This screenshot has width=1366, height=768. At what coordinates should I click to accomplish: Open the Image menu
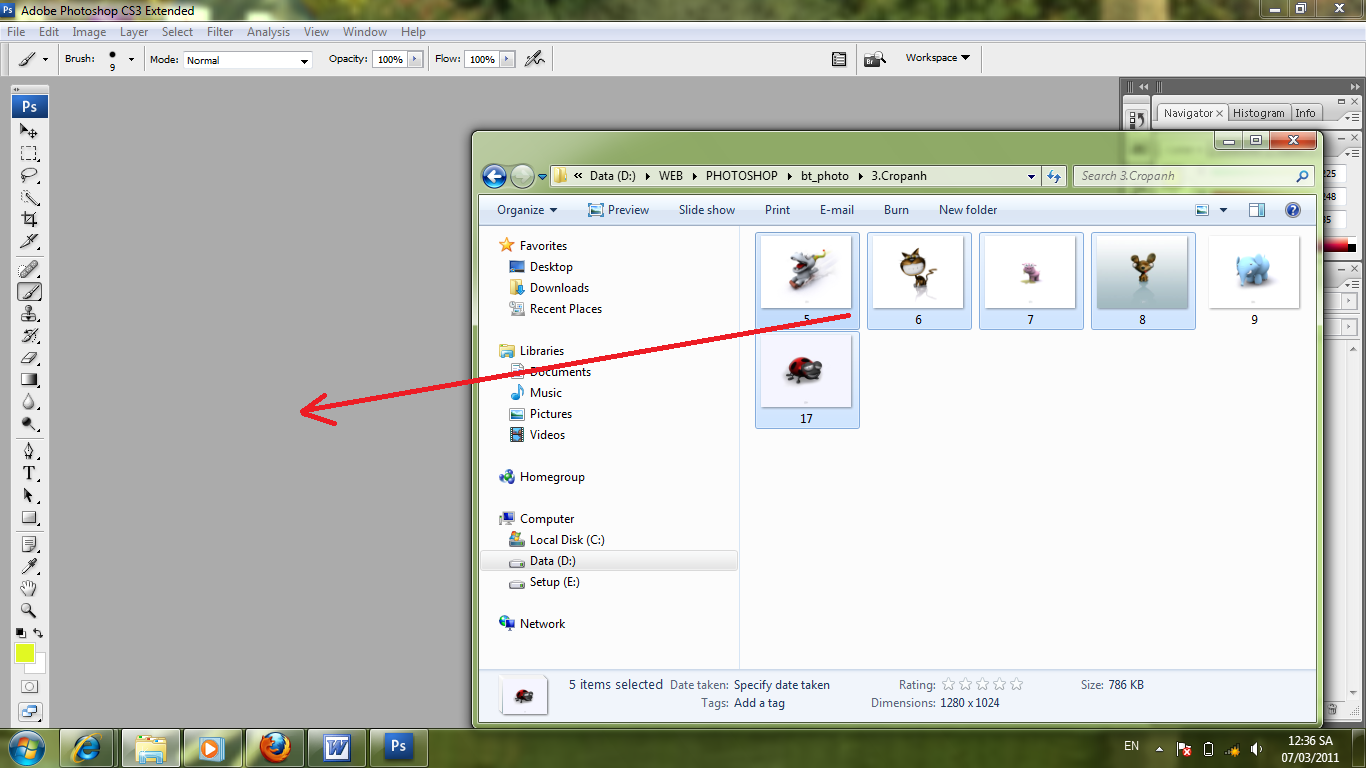89,32
